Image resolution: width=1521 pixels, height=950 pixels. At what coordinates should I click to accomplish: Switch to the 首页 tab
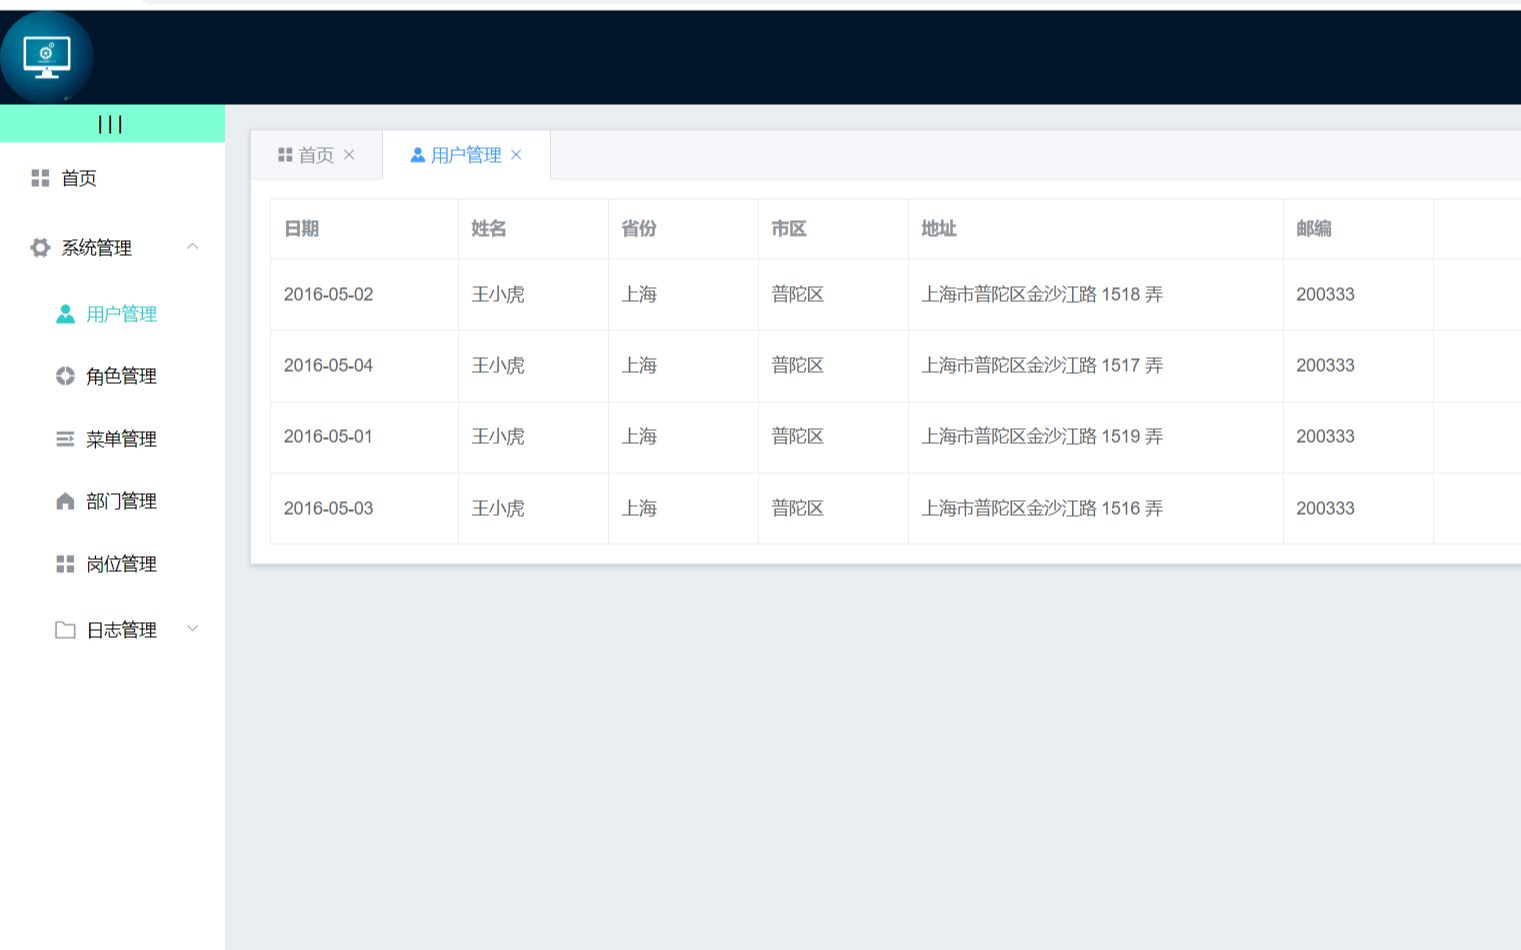(316, 155)
